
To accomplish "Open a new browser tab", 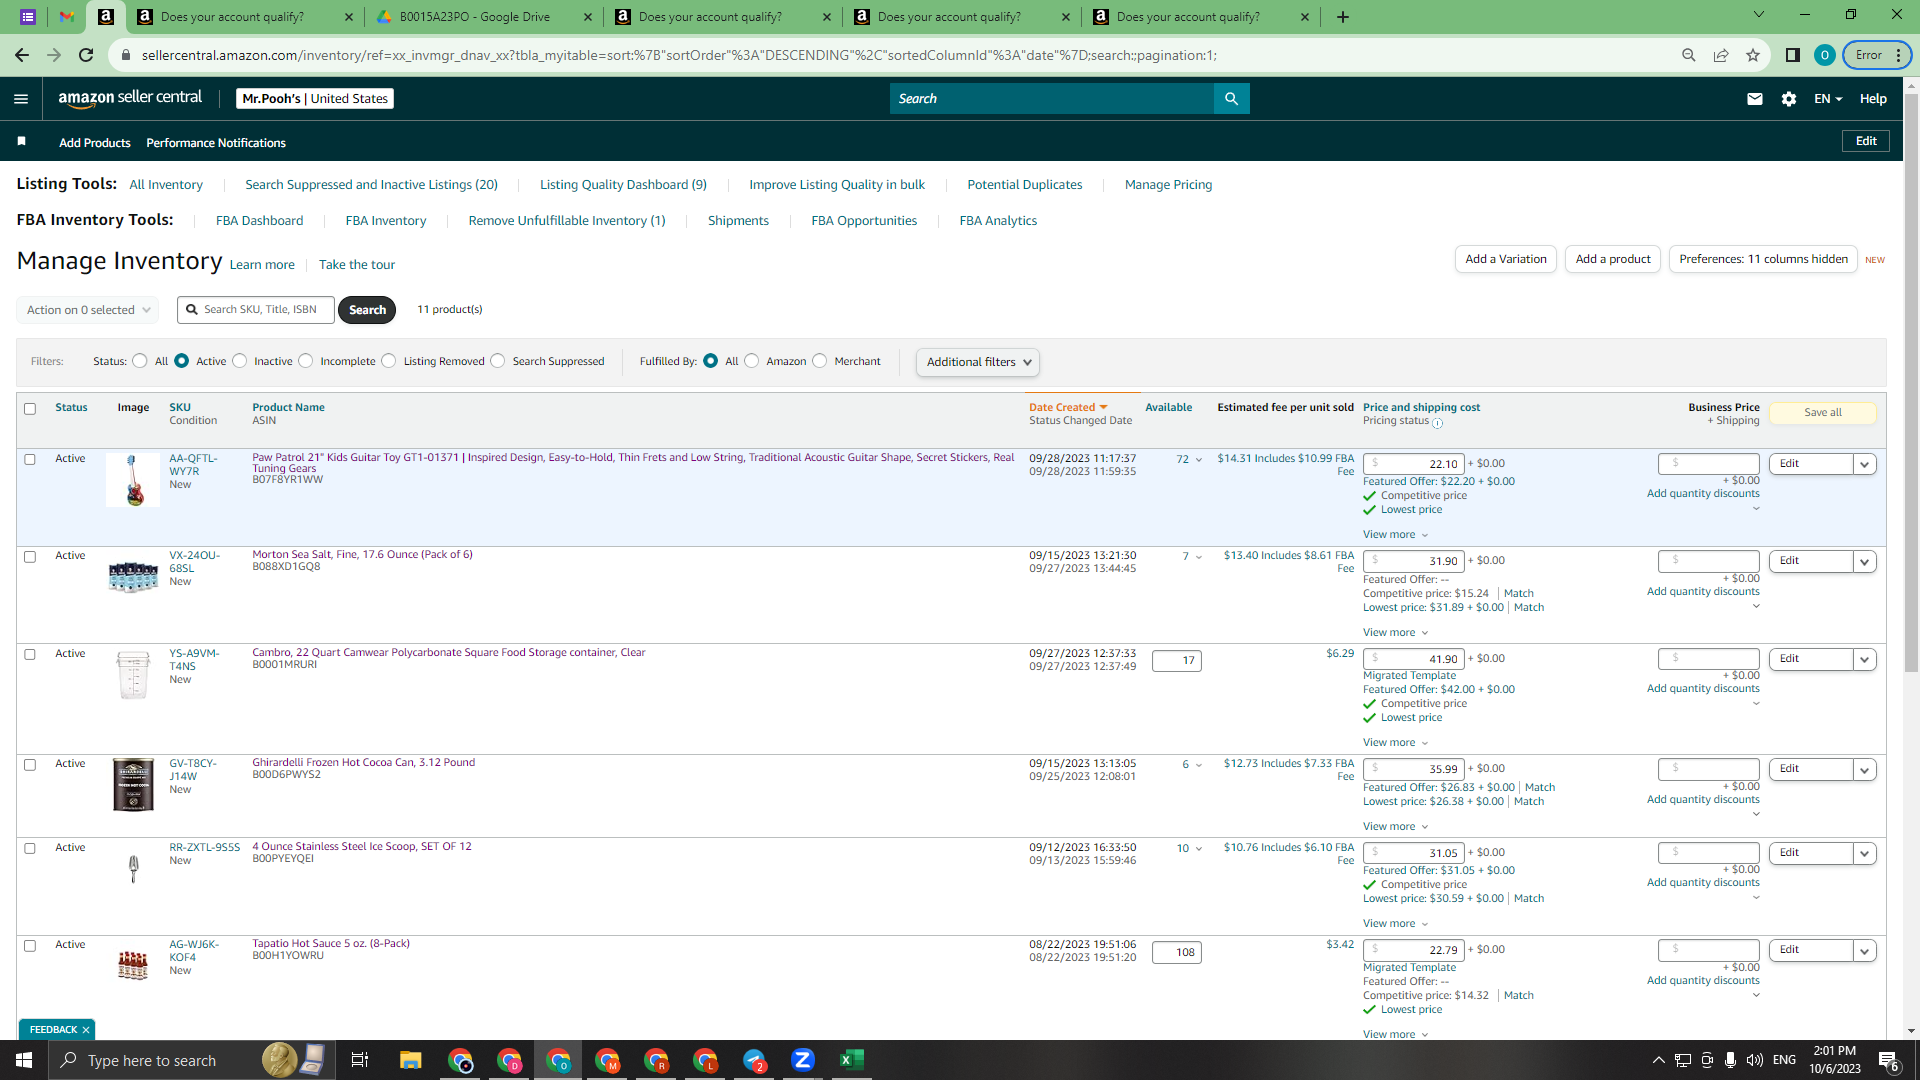I will 1343,17.
